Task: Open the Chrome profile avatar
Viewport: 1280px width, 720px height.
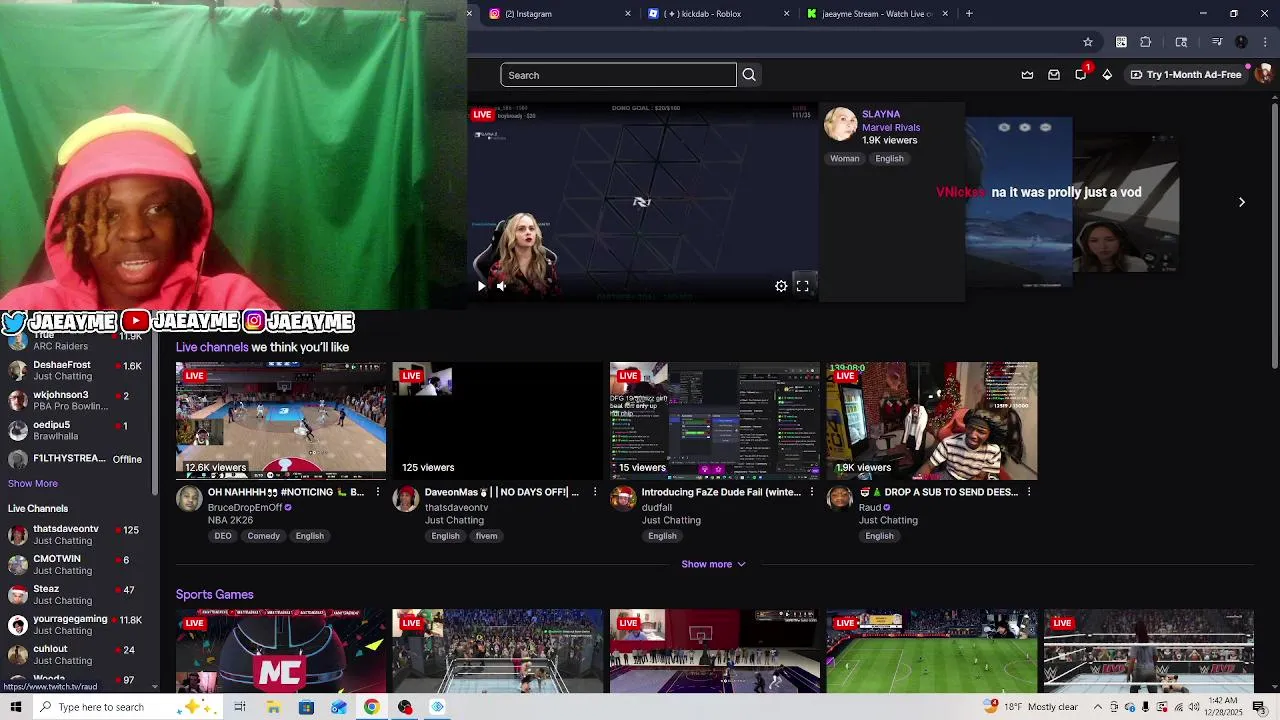Action: tap(1242, 42)
